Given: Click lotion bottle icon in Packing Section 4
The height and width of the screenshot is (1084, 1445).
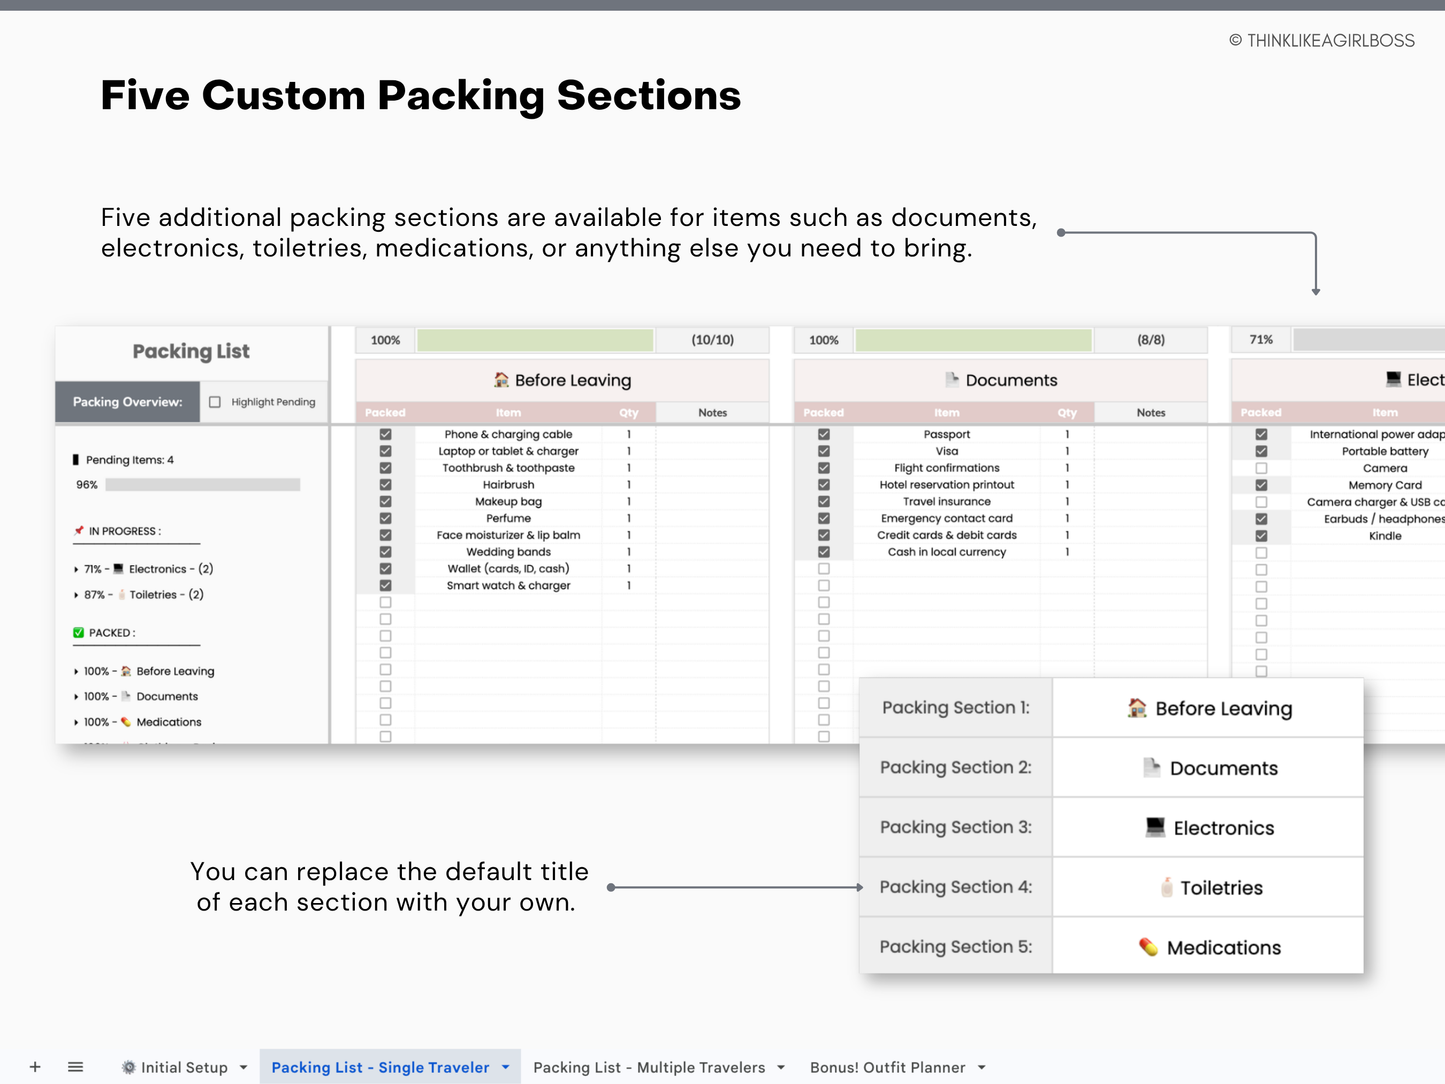Looking at the screenshot, I should tap(1166, 887).
